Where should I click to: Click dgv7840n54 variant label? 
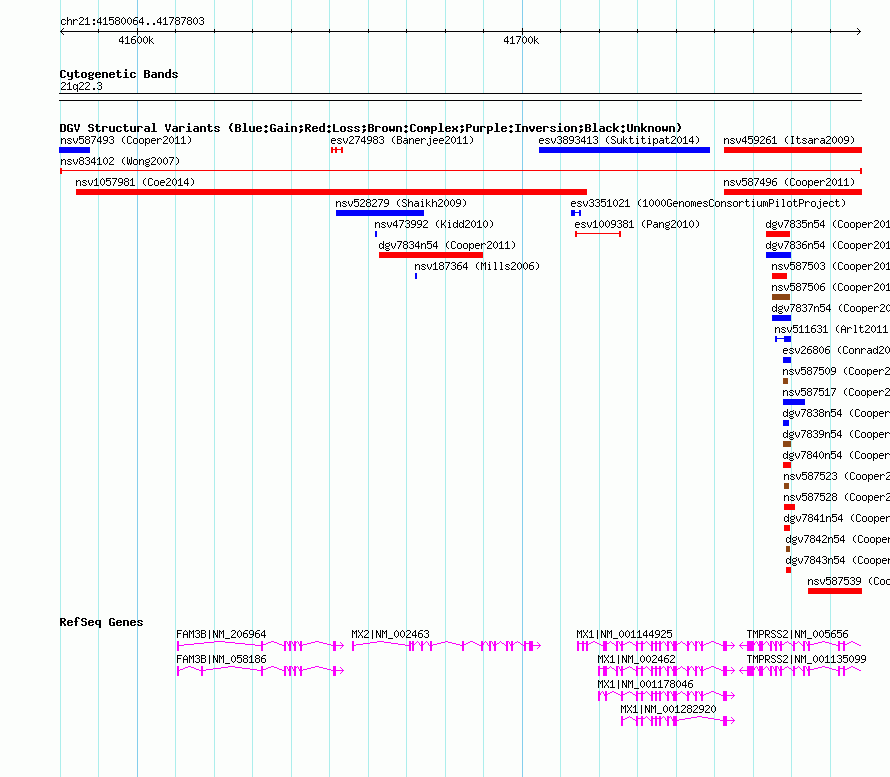click(x=836, y=455)
